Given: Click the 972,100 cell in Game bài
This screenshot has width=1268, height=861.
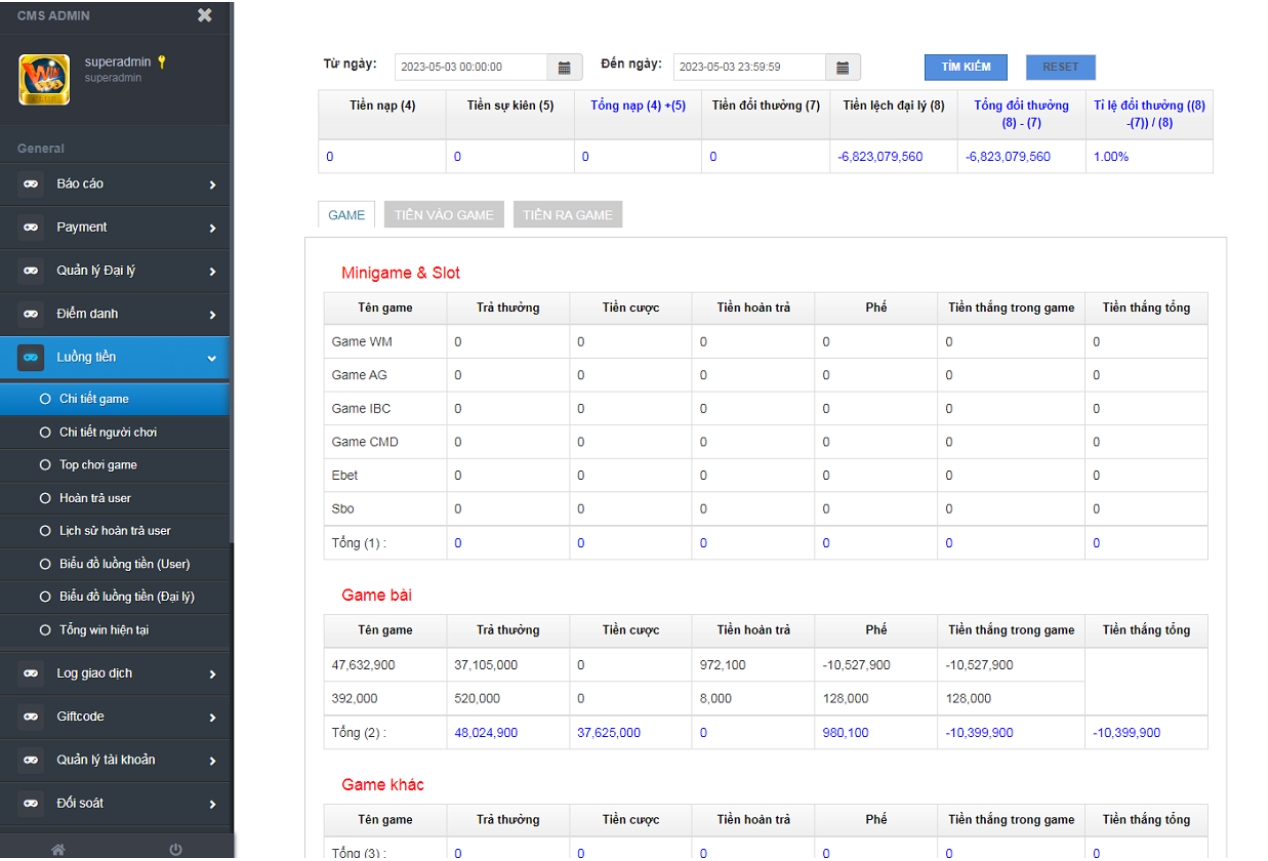Looking at the screenshot, I should point(722,665).
